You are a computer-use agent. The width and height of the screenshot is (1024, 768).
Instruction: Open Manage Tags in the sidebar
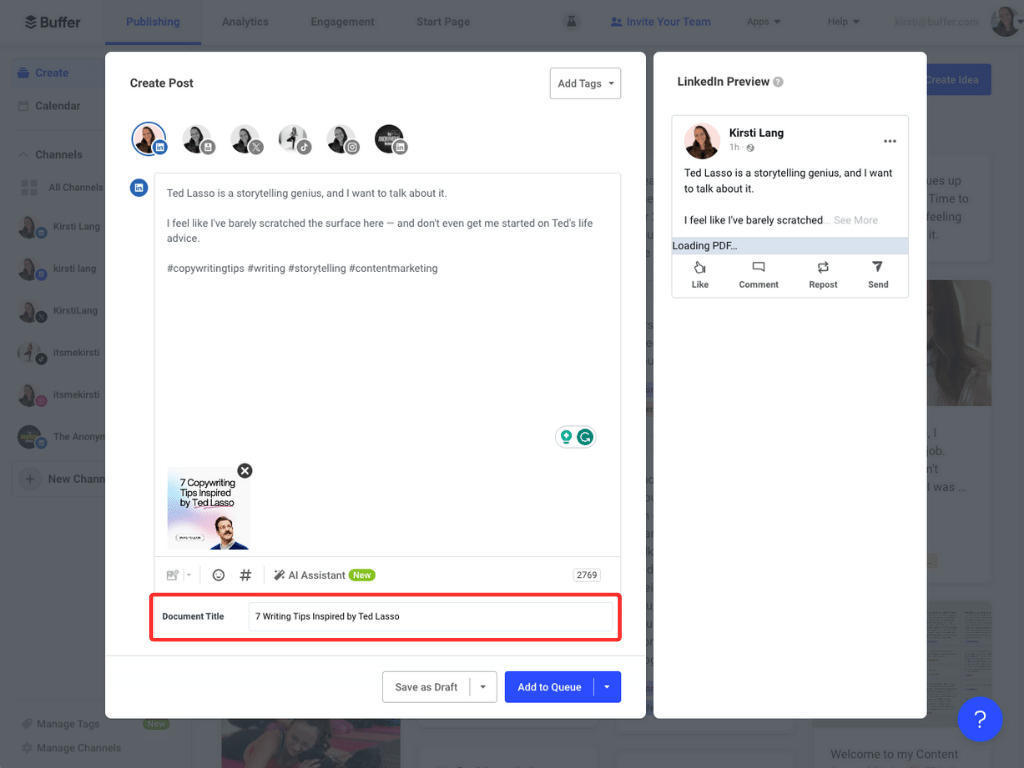[x=68, y=724]
